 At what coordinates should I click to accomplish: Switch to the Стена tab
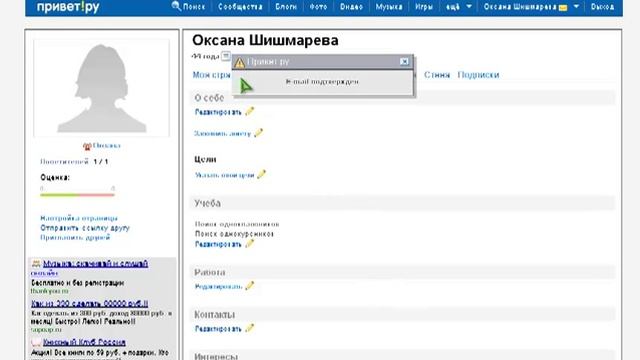(x=437, y=75)
